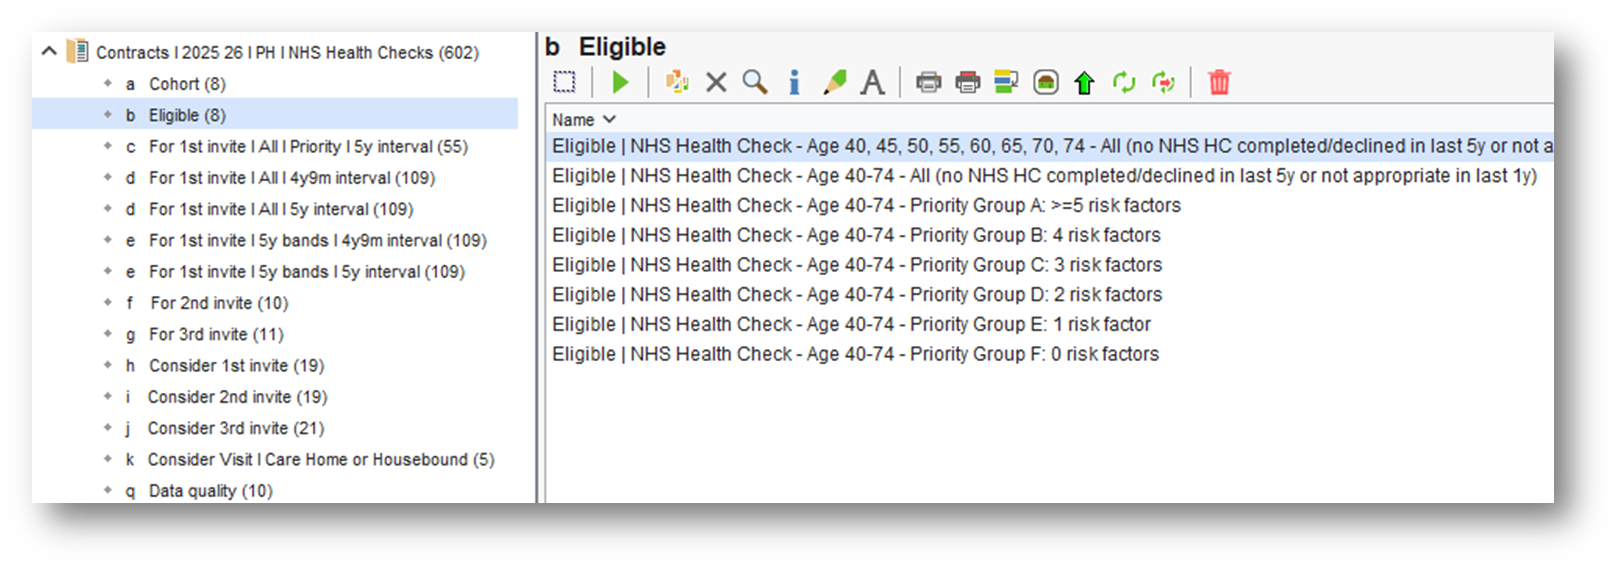Image resolution: width=1619 pixels, height=568 pixels.
Task: Open For 1st invite 5y bands 4y9m interval
Action: (318, 240)
